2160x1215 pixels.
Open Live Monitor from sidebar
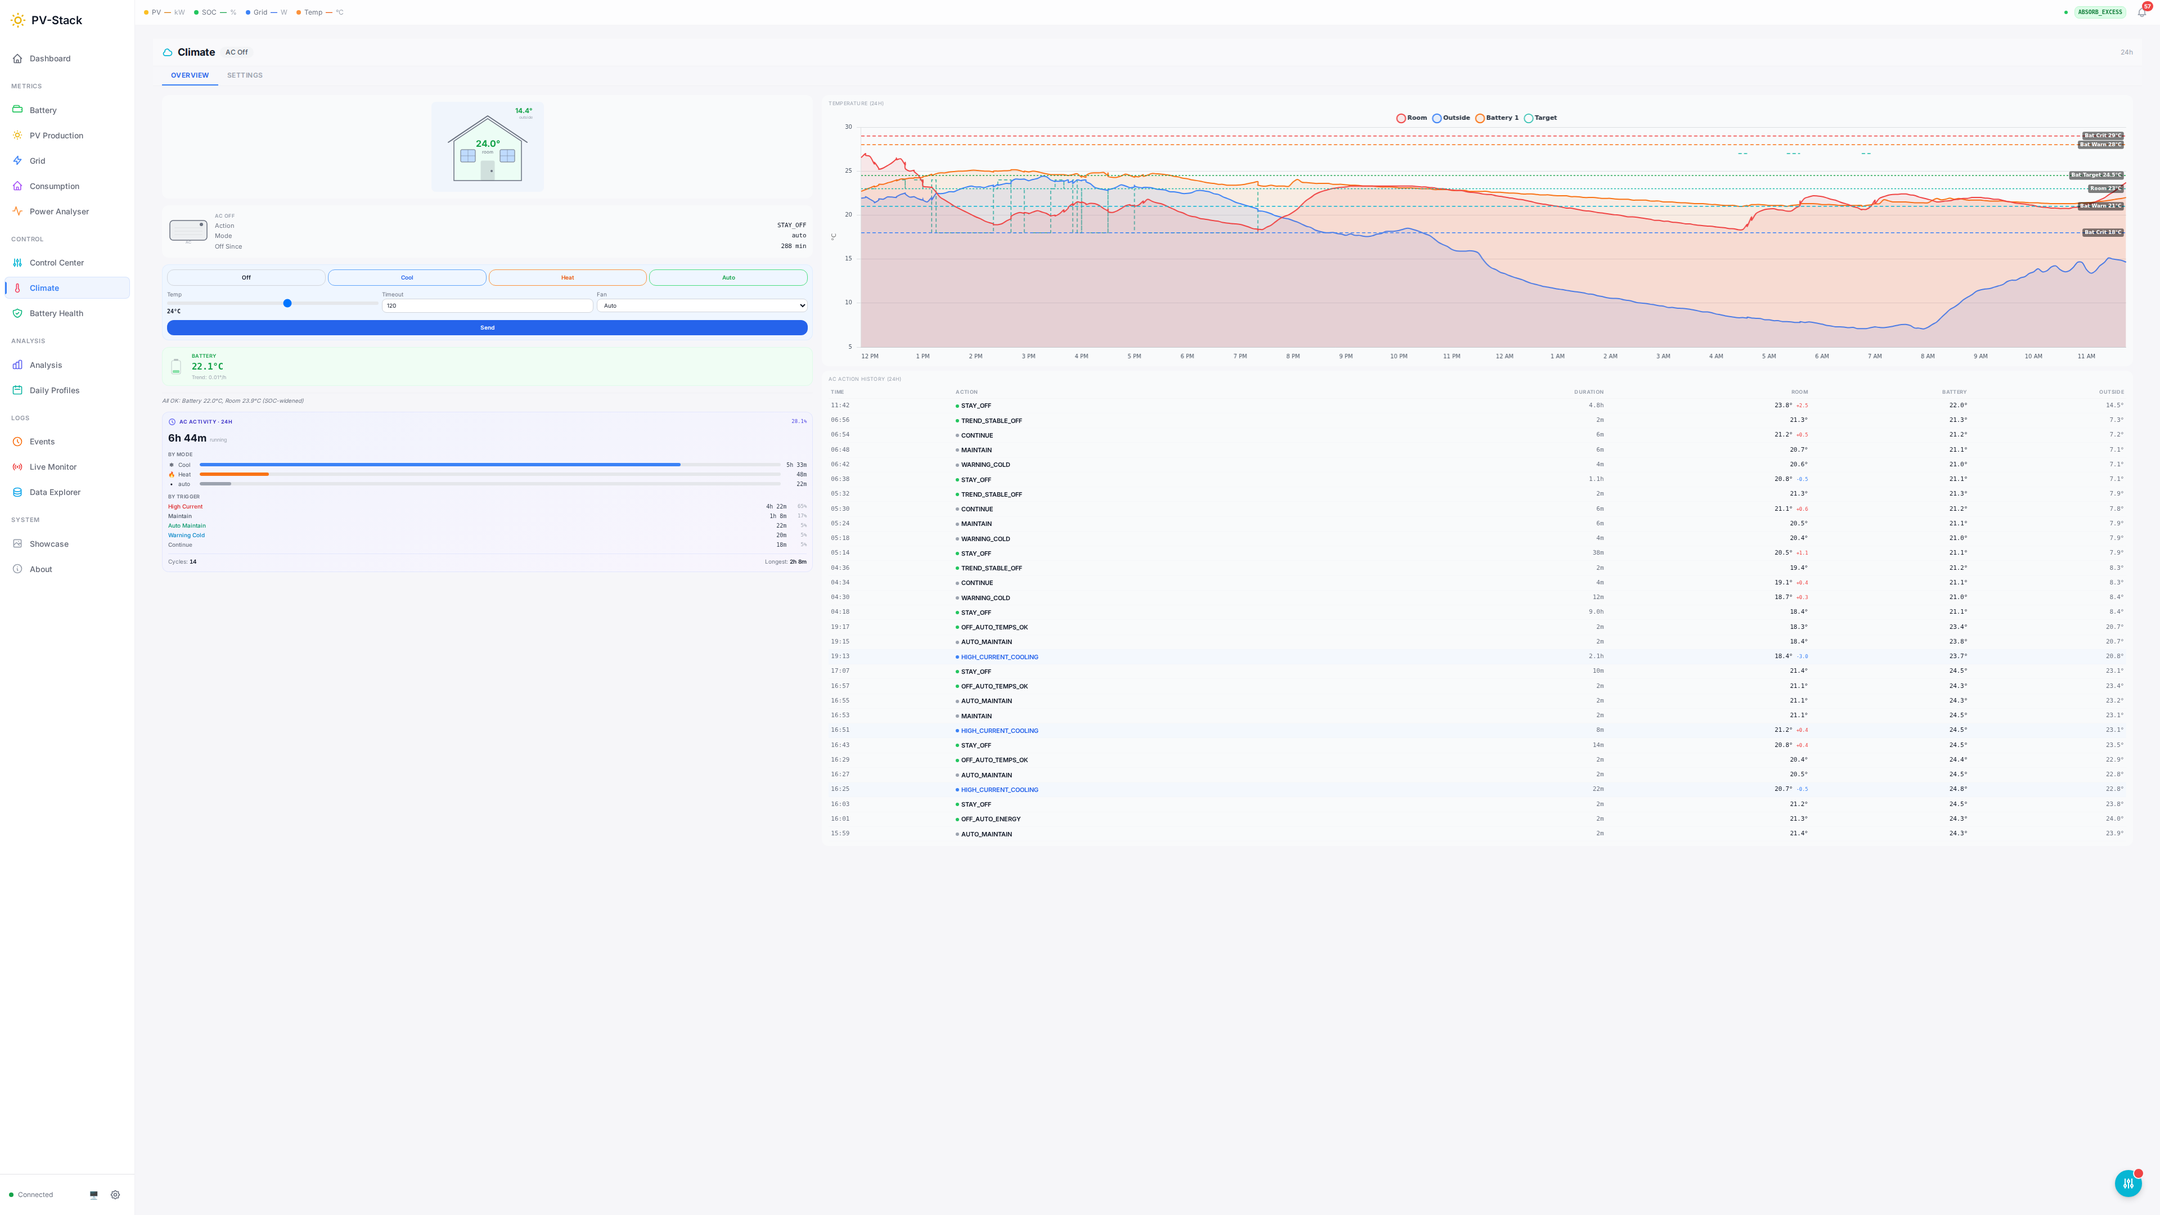pos(52,467)
